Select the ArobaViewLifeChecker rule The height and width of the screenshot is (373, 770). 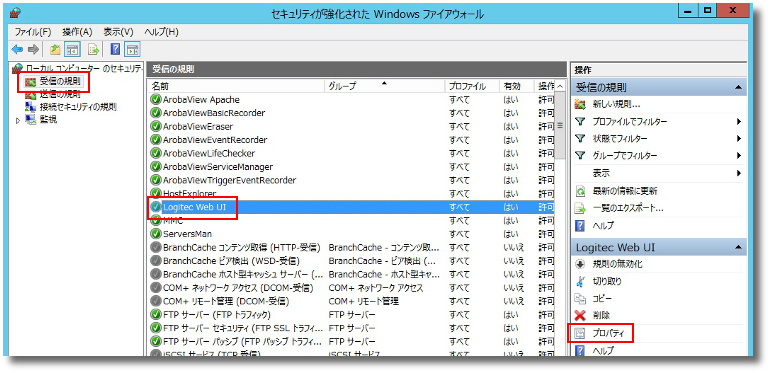click(x=351, y=153)
